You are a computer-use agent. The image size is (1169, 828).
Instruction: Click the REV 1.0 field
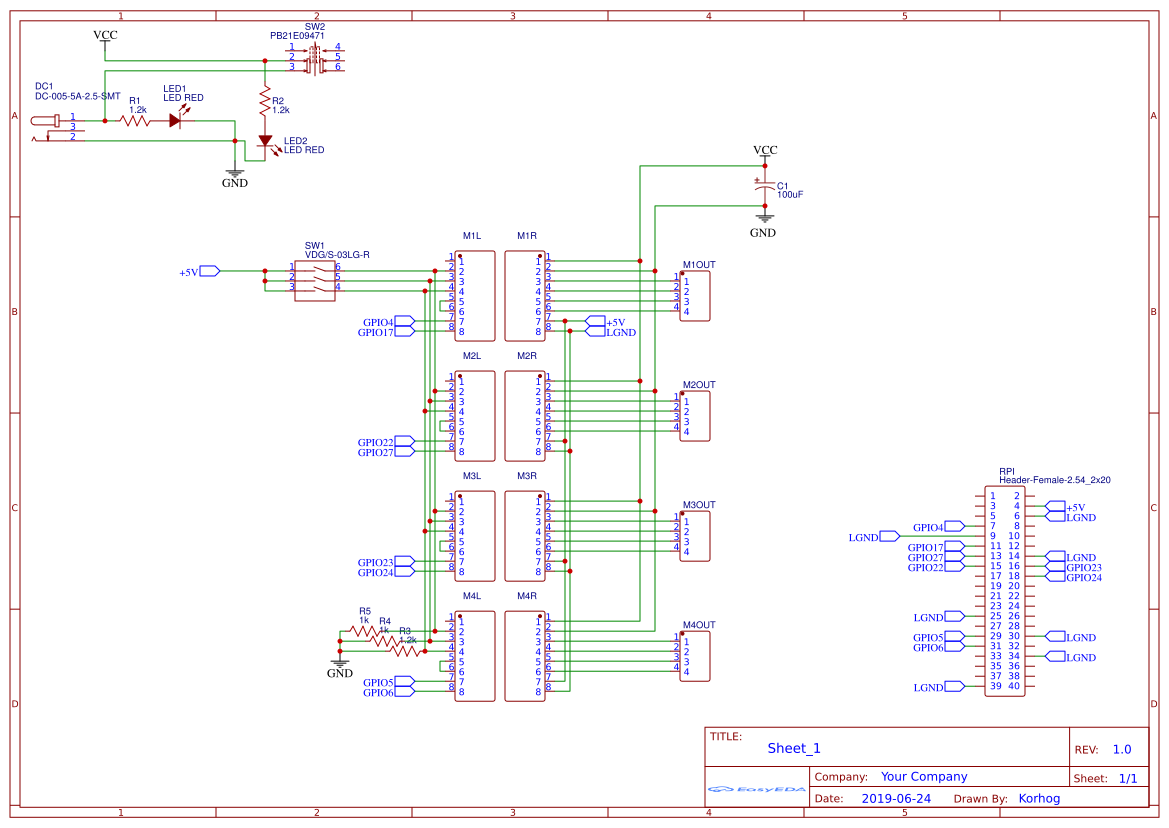(1121, 748)
